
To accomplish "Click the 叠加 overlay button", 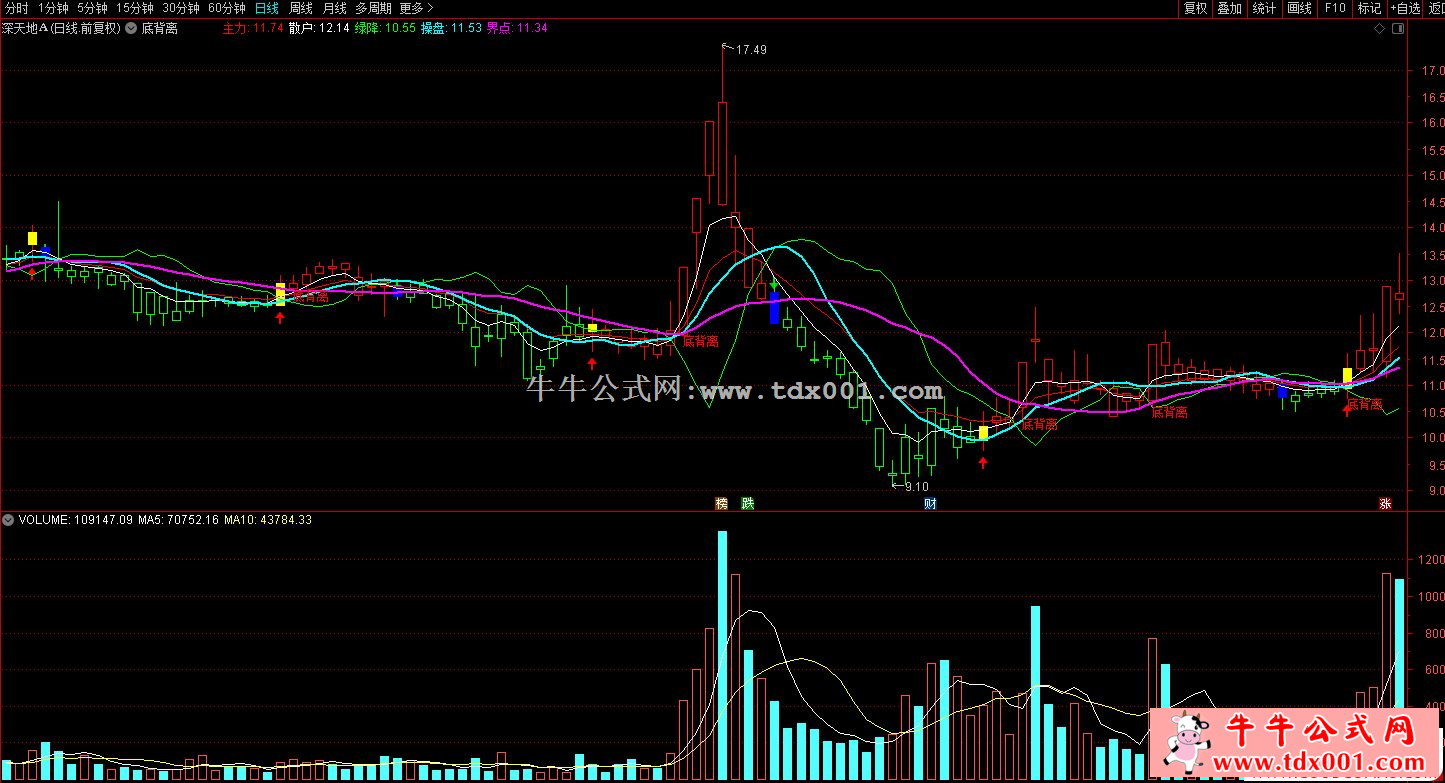I will 1229,8.
